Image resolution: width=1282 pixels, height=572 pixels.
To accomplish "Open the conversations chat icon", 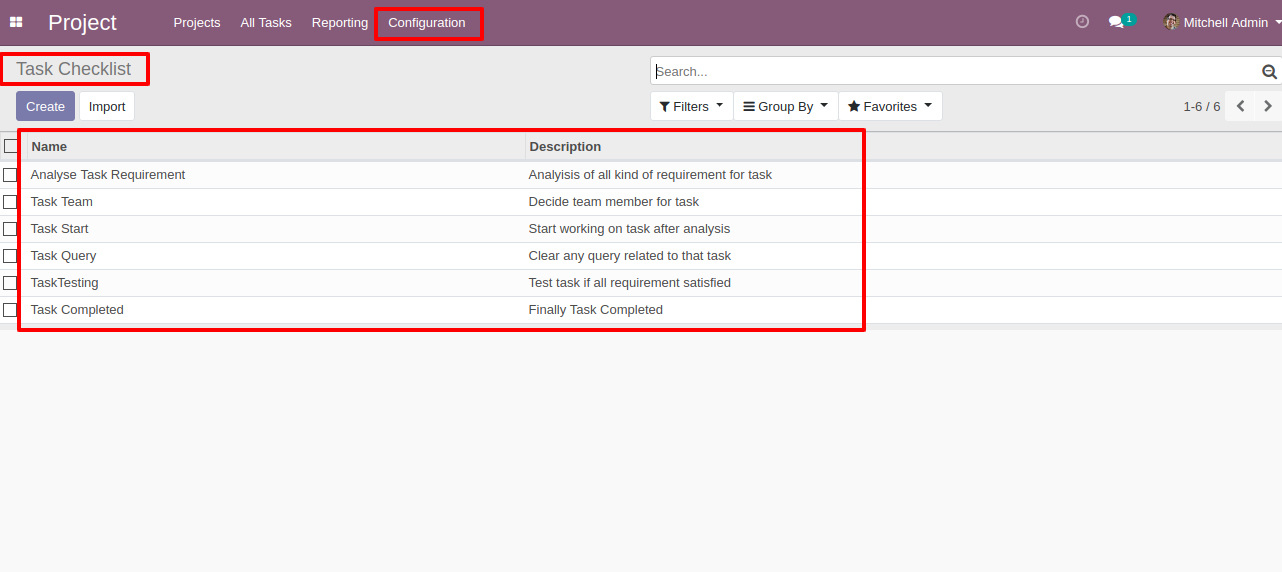I will coord(1117,22).
